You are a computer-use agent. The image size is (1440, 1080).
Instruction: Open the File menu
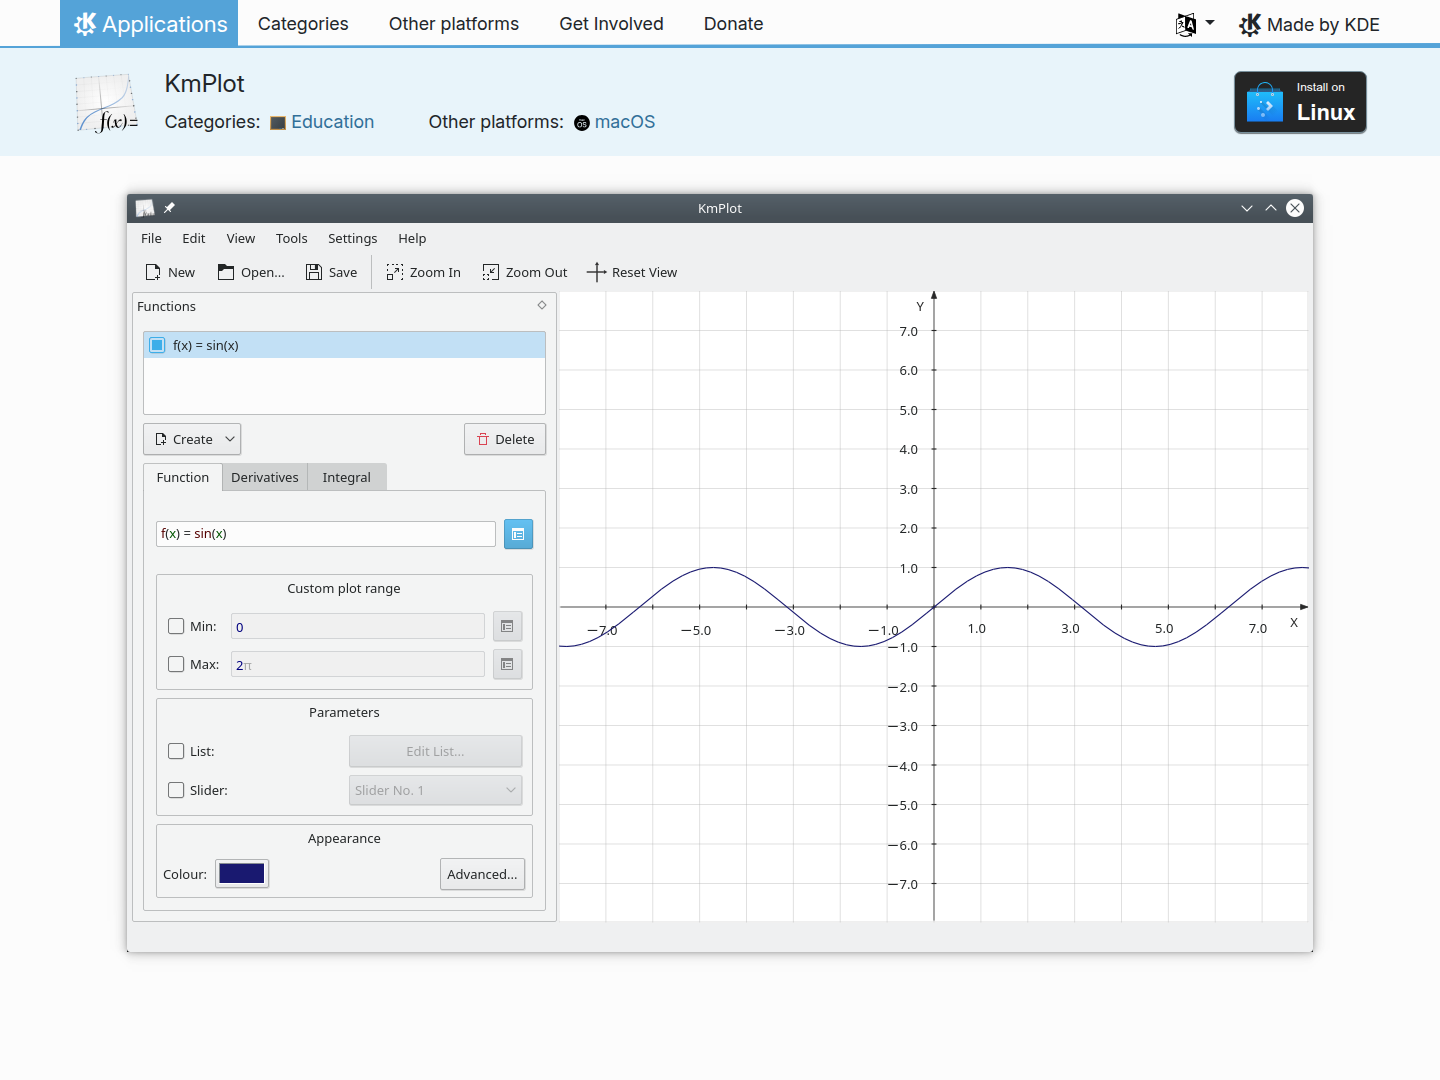point(151,238)
